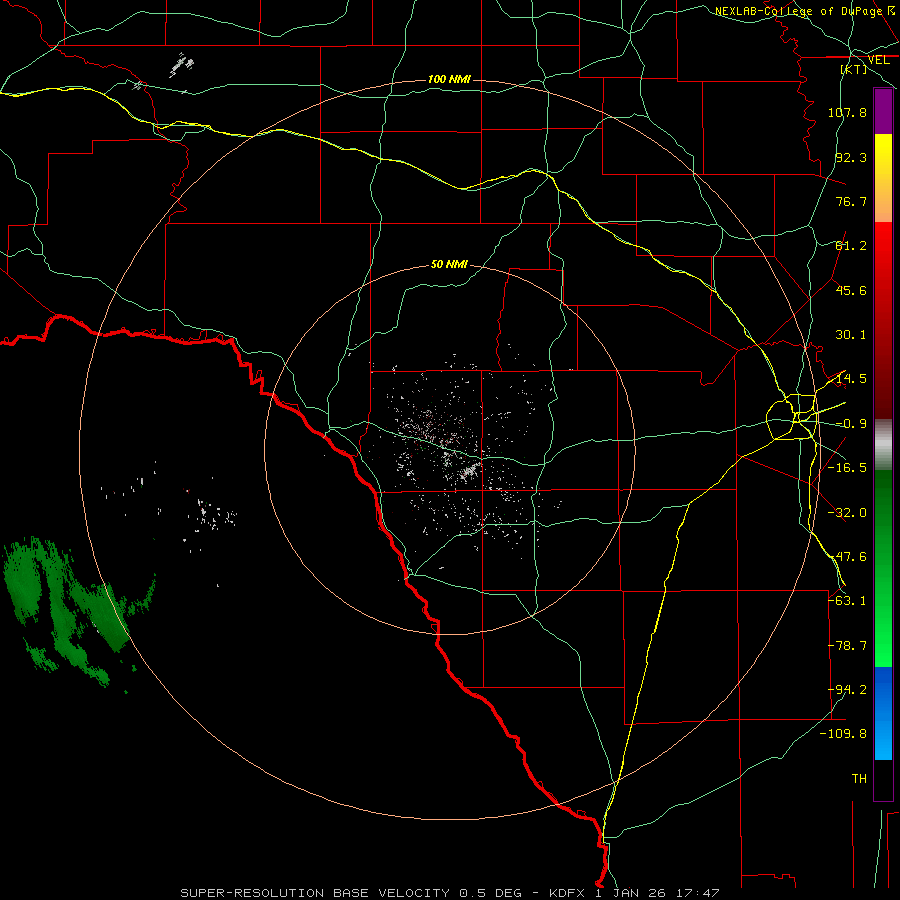This screenshot has height=900, width=900.
Task: Click the green segment of the color bar
Action: [883, 568]
